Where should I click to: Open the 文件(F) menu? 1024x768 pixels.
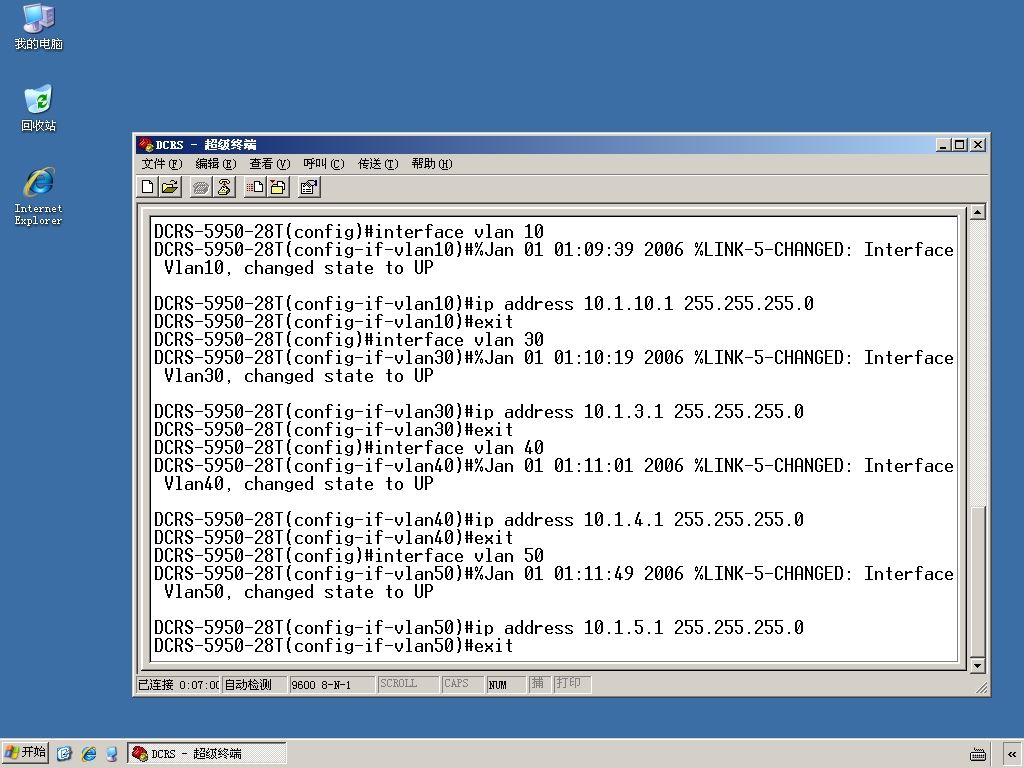click(161, 164)
